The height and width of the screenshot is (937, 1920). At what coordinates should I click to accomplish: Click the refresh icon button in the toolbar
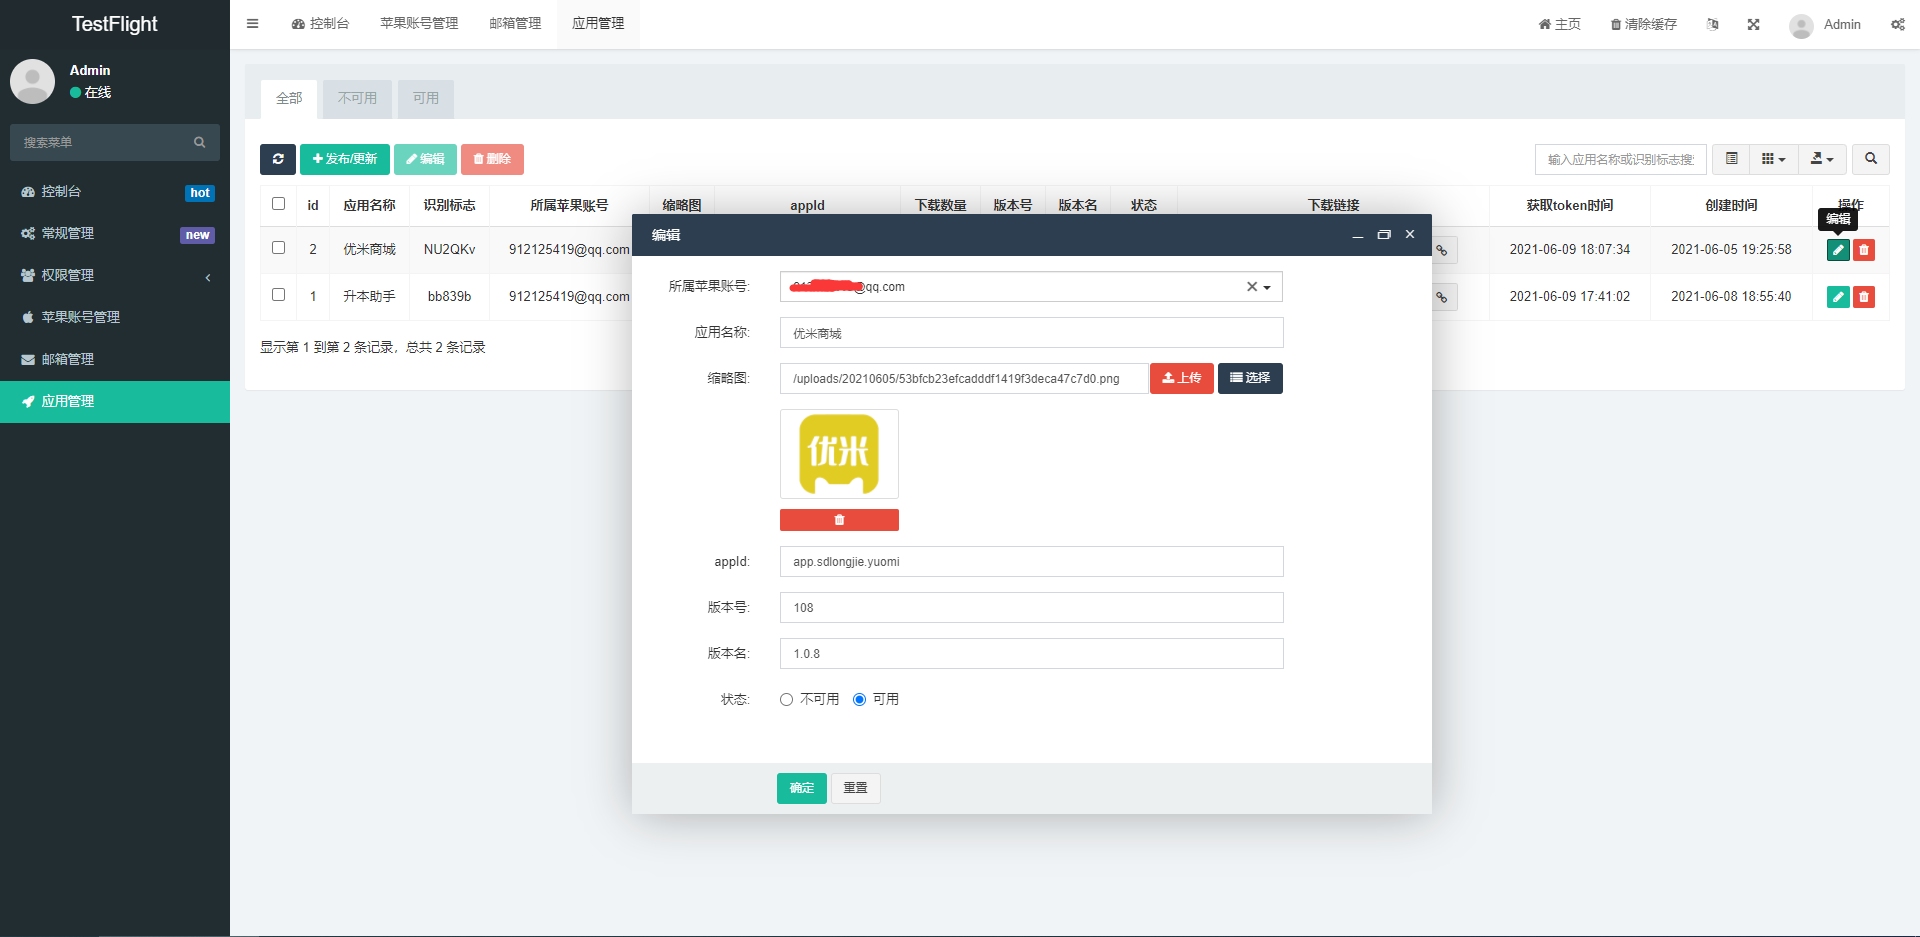click(277, 159)
